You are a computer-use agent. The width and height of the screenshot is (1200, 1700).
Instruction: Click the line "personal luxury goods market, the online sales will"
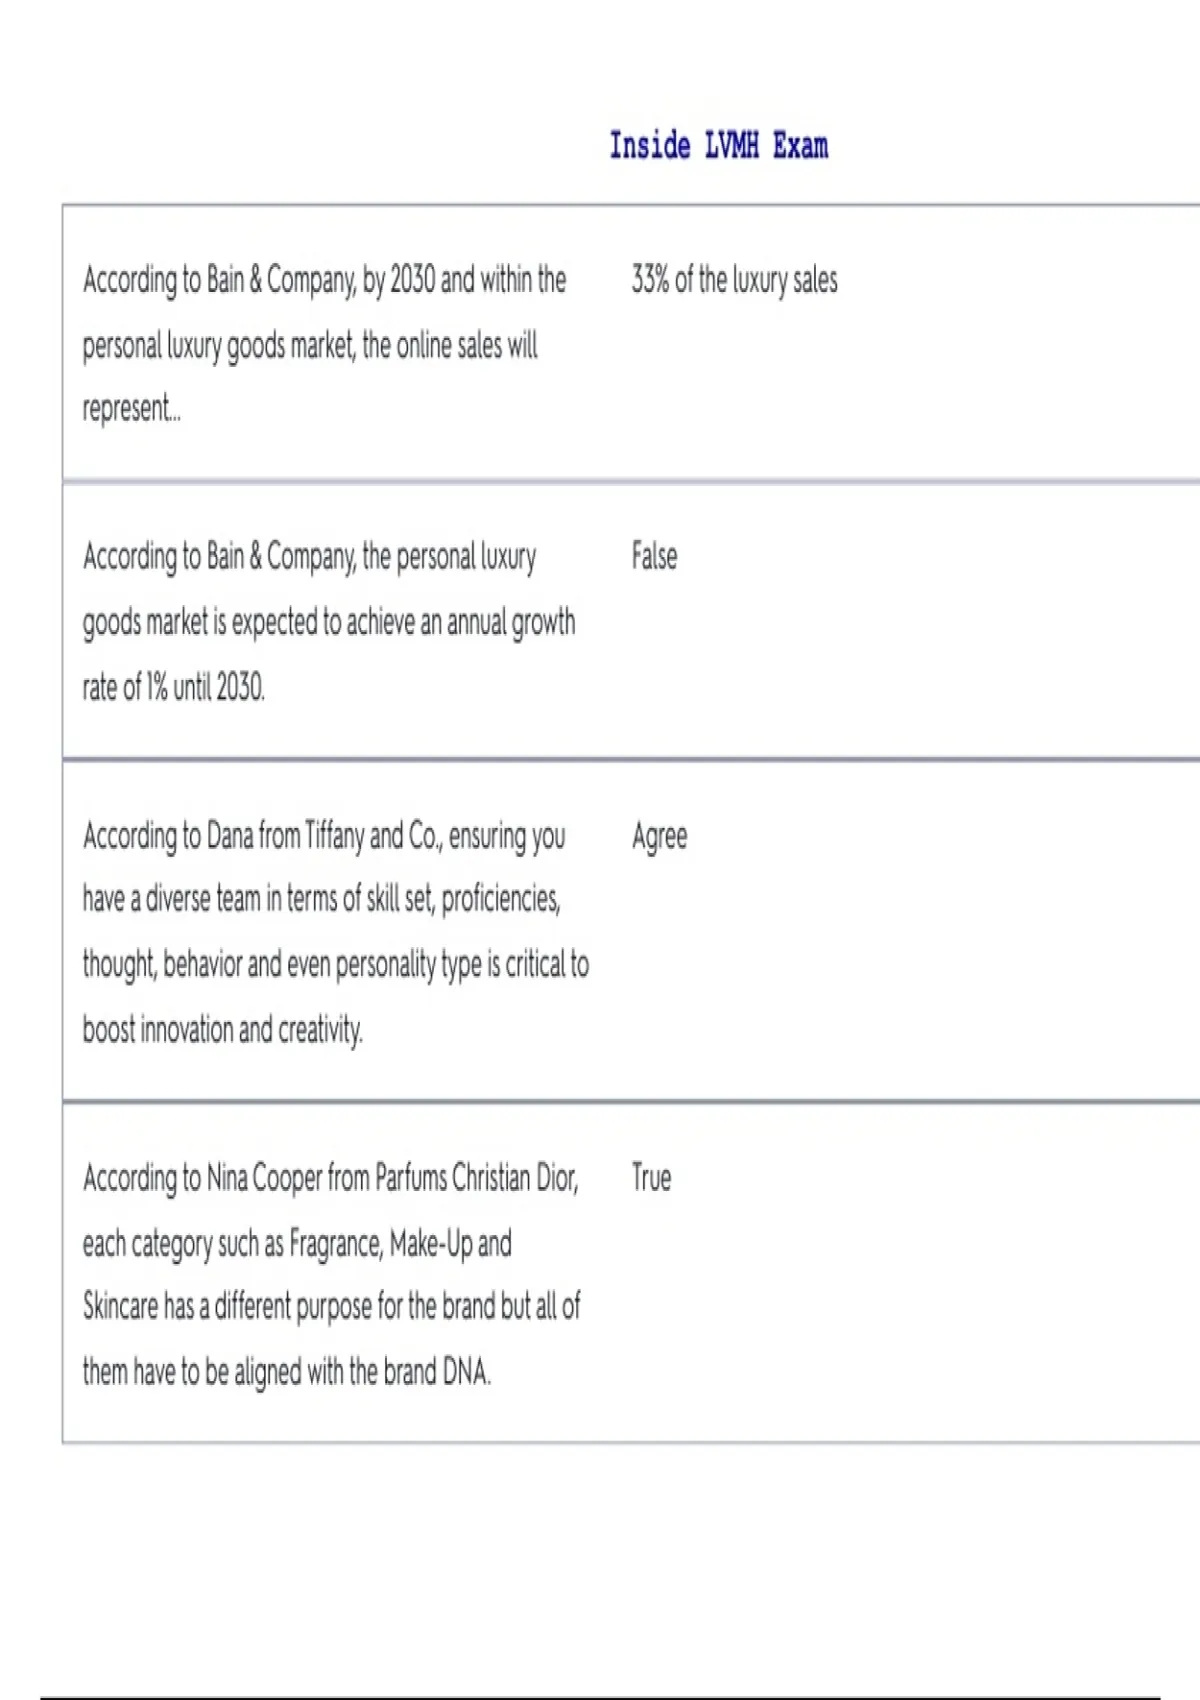(x=310, y=346)
